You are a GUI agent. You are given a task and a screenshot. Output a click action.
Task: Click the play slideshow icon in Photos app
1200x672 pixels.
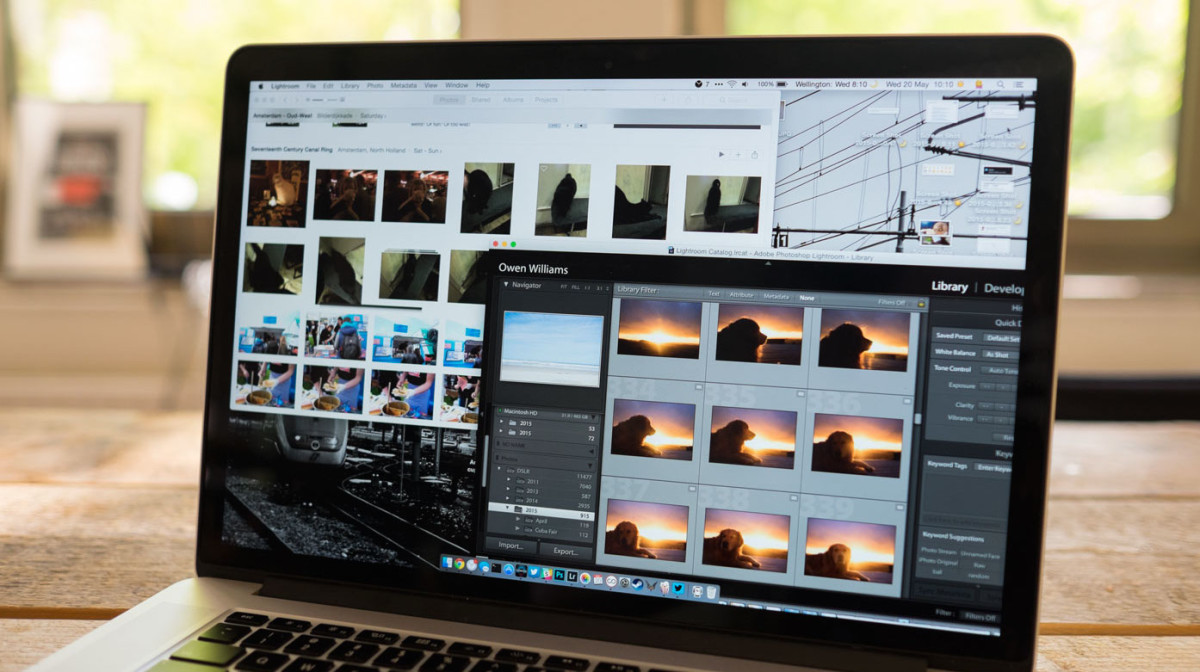(722, 154)
